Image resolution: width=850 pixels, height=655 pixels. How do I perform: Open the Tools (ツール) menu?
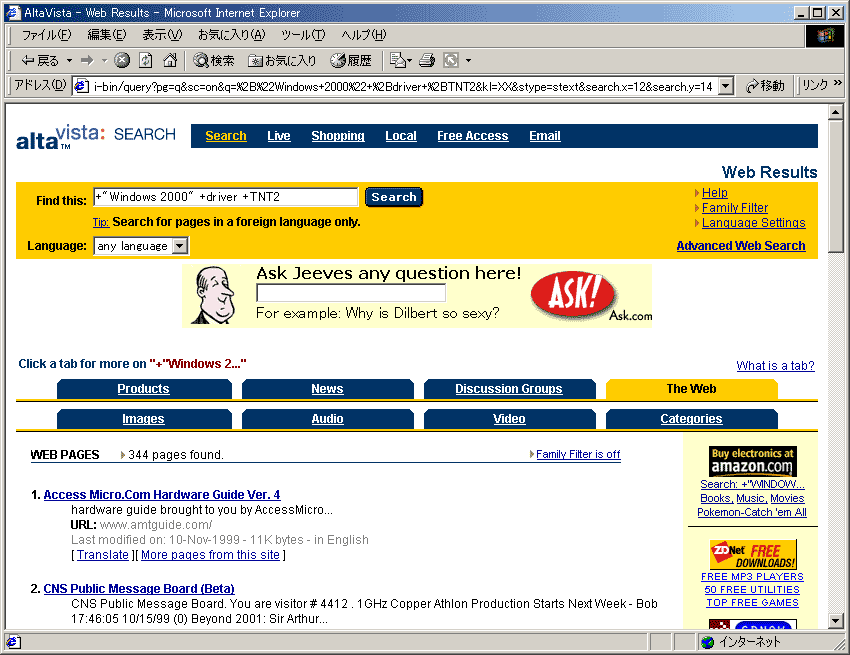(x=303, y=35)
